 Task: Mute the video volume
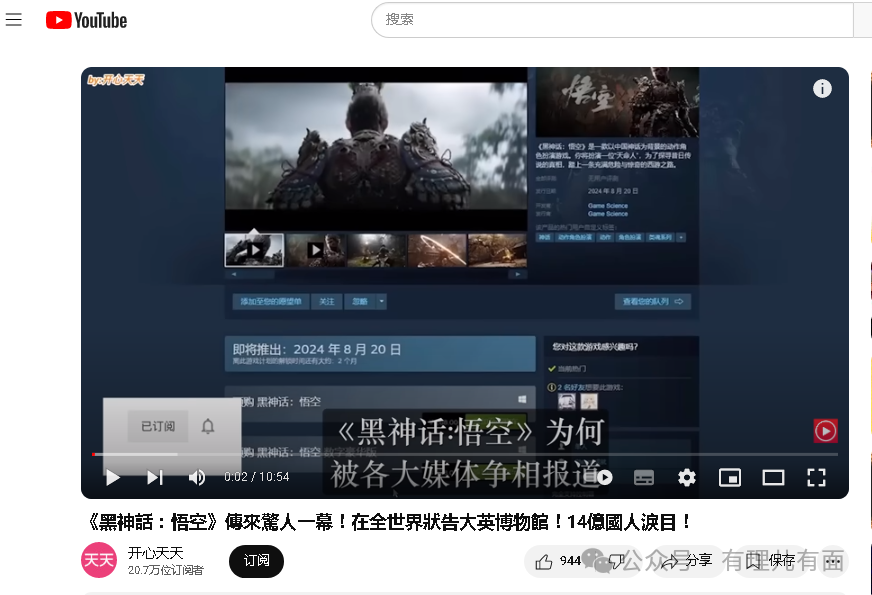coord(197,478)
